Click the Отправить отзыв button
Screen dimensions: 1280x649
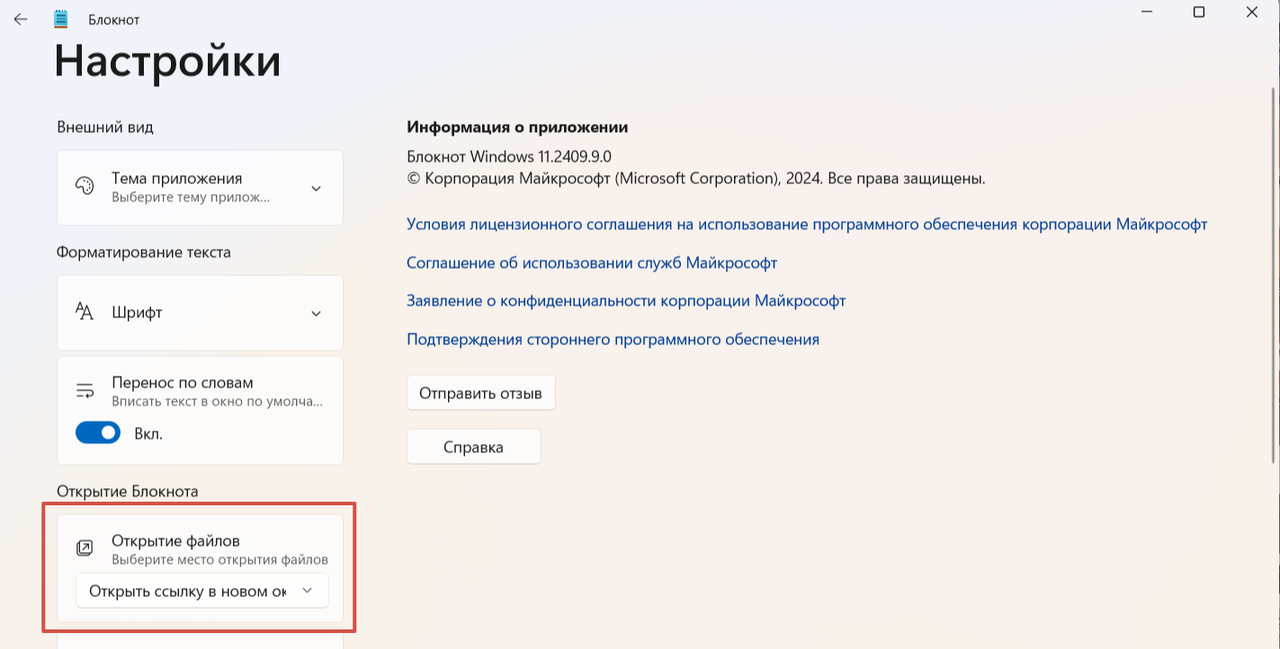(x=481, y=393)
